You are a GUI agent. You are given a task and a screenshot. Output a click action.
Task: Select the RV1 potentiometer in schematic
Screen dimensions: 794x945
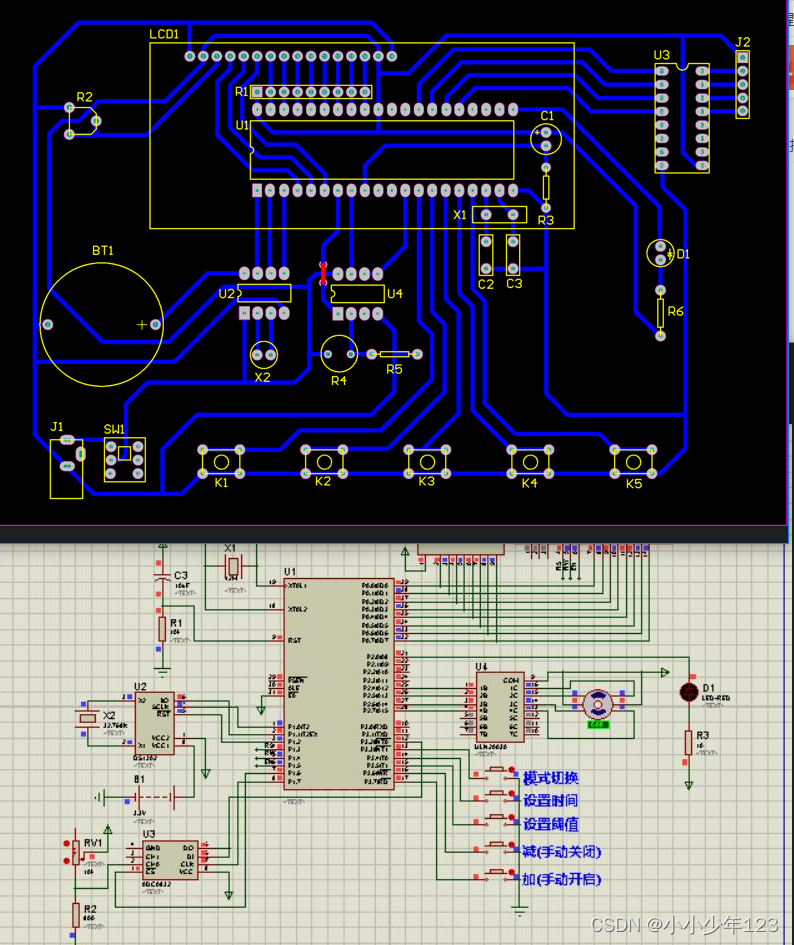pos(76,852)
